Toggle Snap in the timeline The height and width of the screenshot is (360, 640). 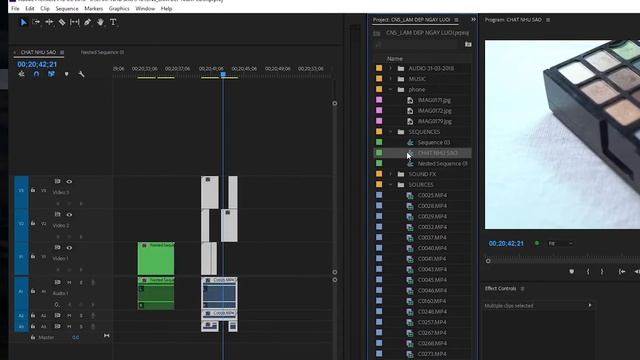pyautogui.click(x=36, y=74)
